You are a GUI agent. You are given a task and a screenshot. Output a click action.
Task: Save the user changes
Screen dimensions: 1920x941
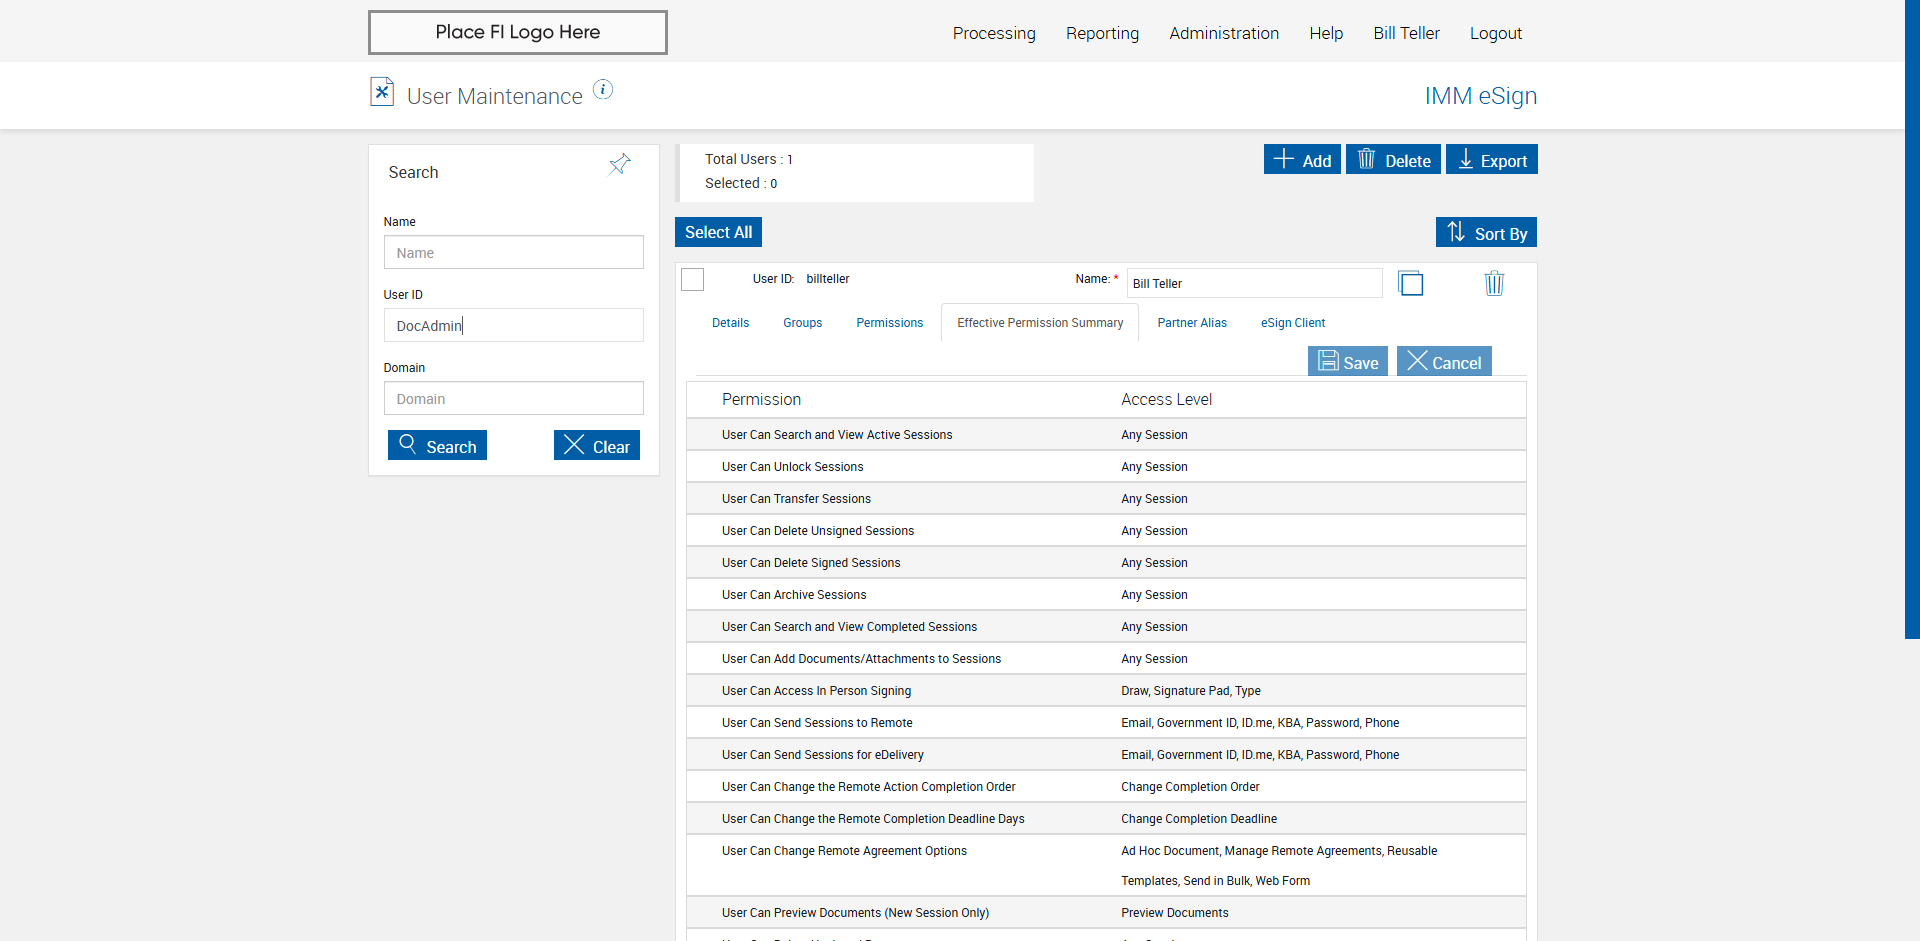click(1348, 361)
